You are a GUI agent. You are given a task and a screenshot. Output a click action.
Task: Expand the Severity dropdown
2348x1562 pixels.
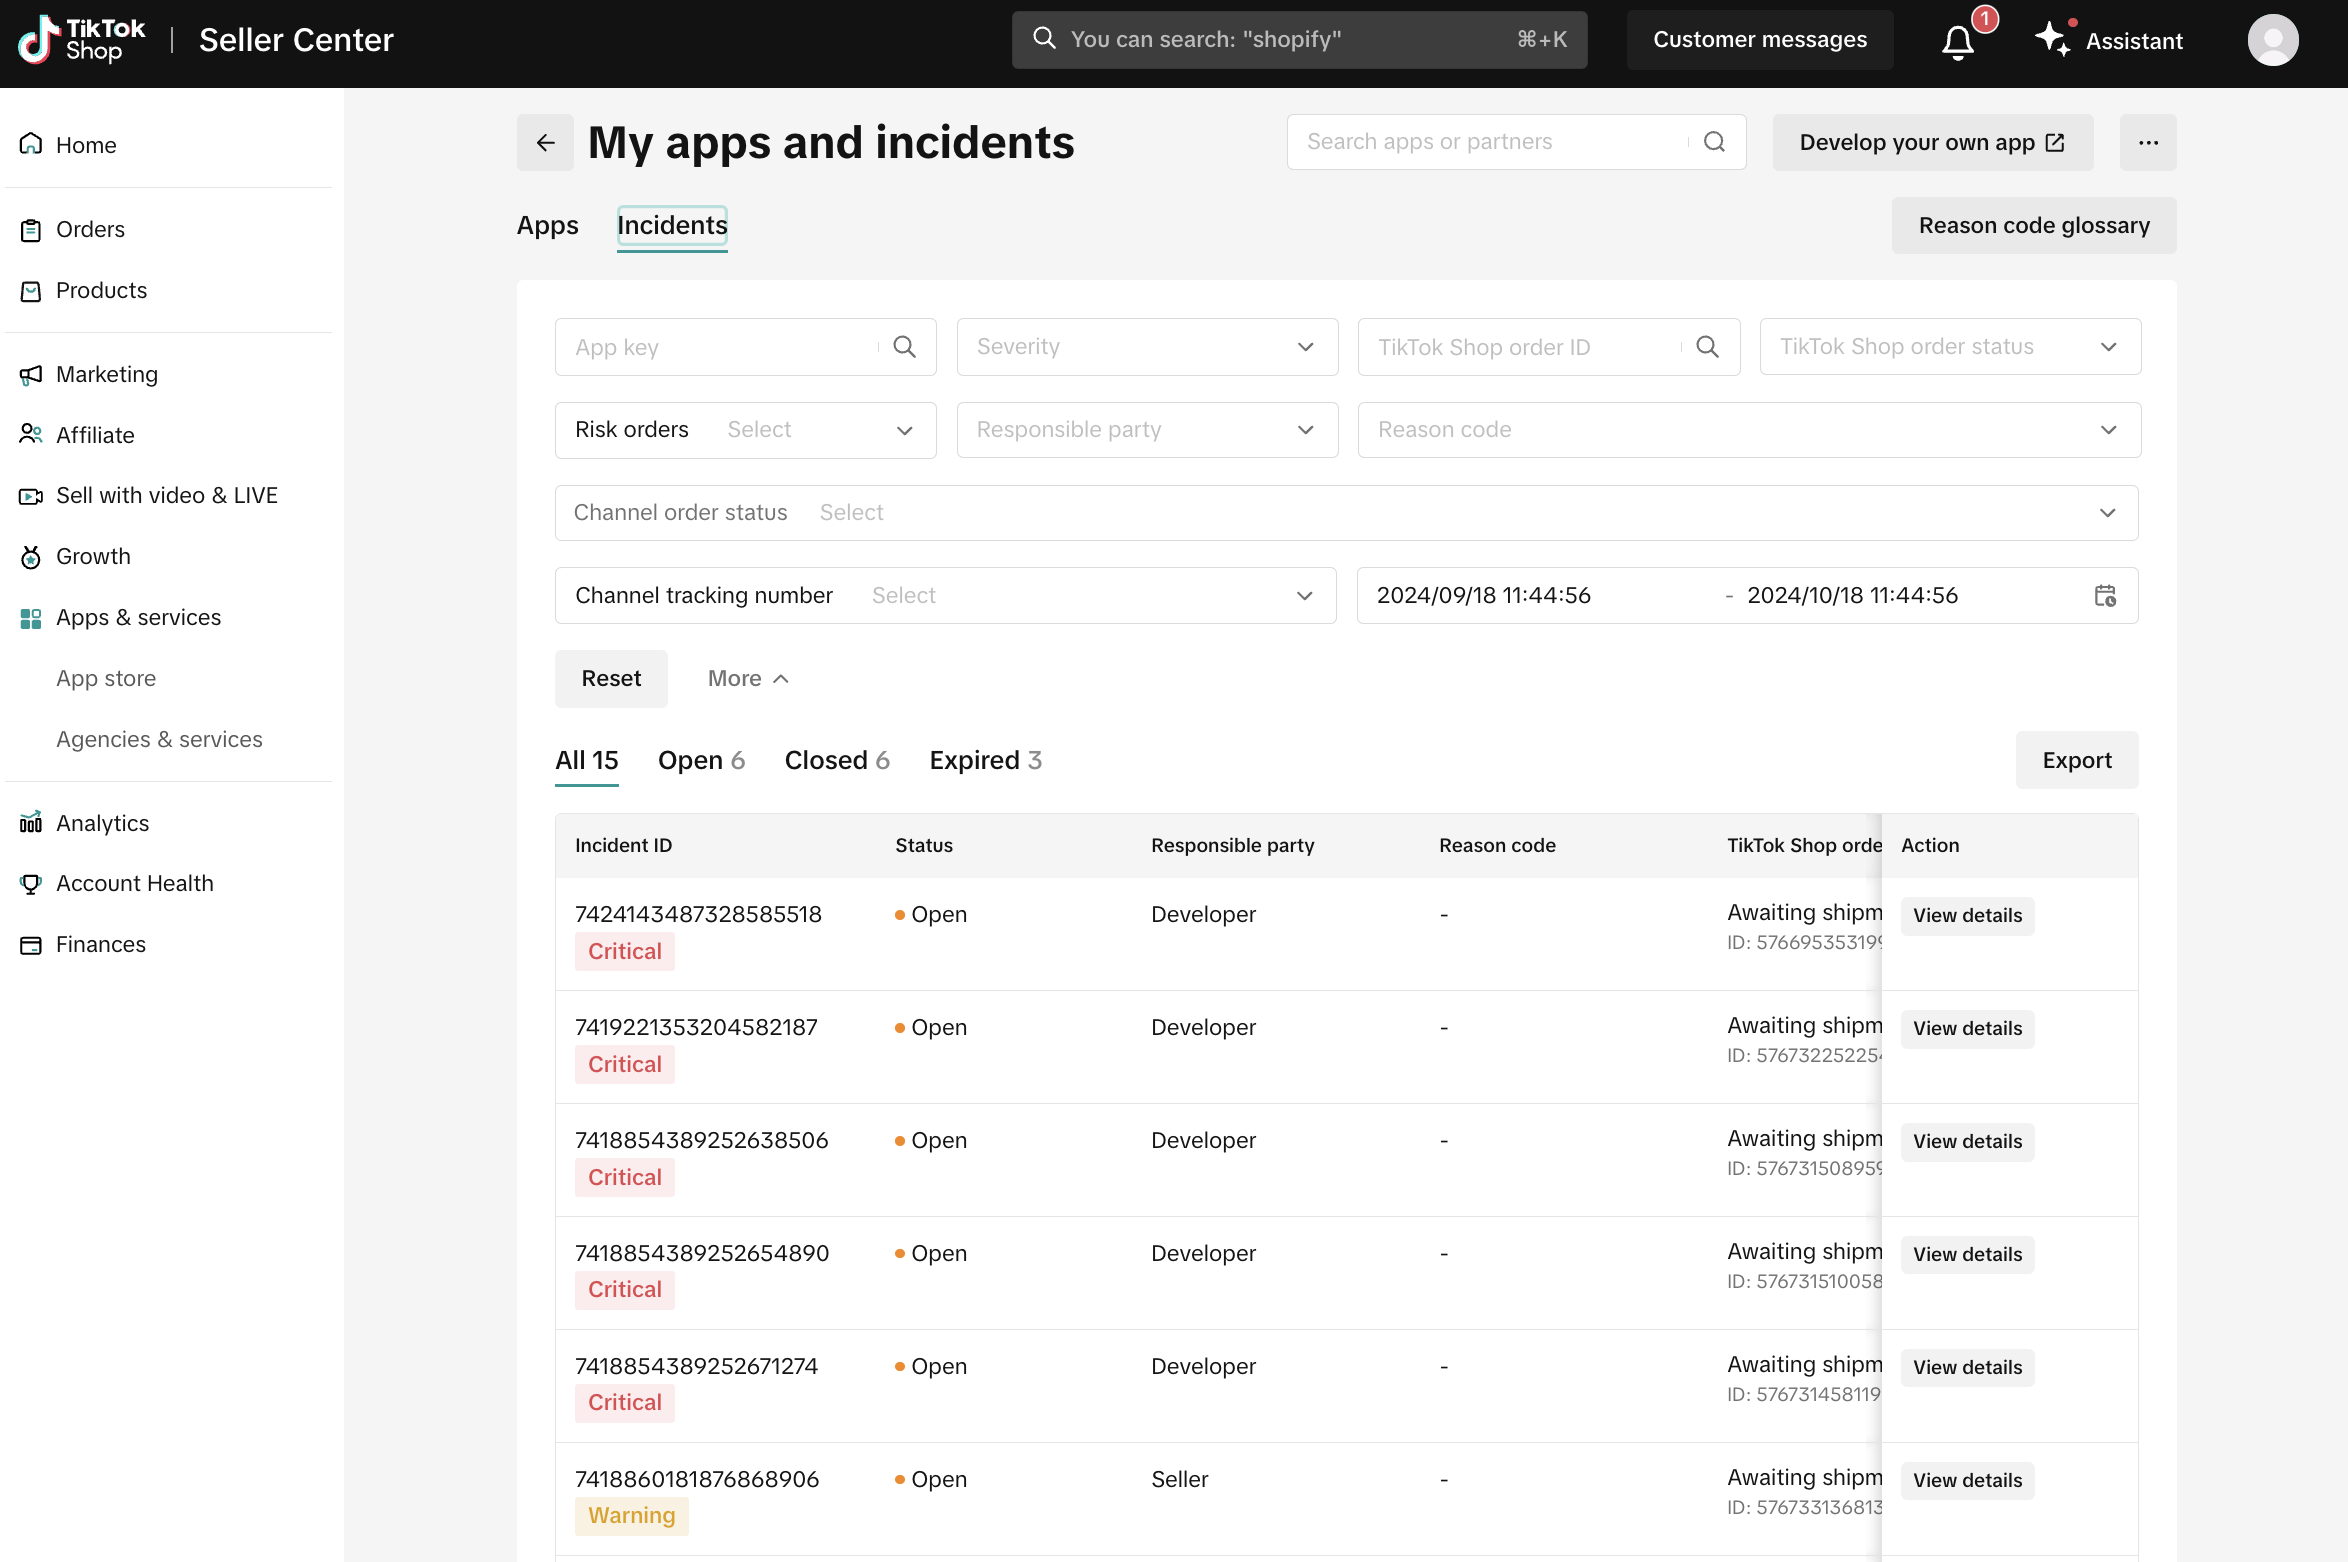pos(1146,347)
